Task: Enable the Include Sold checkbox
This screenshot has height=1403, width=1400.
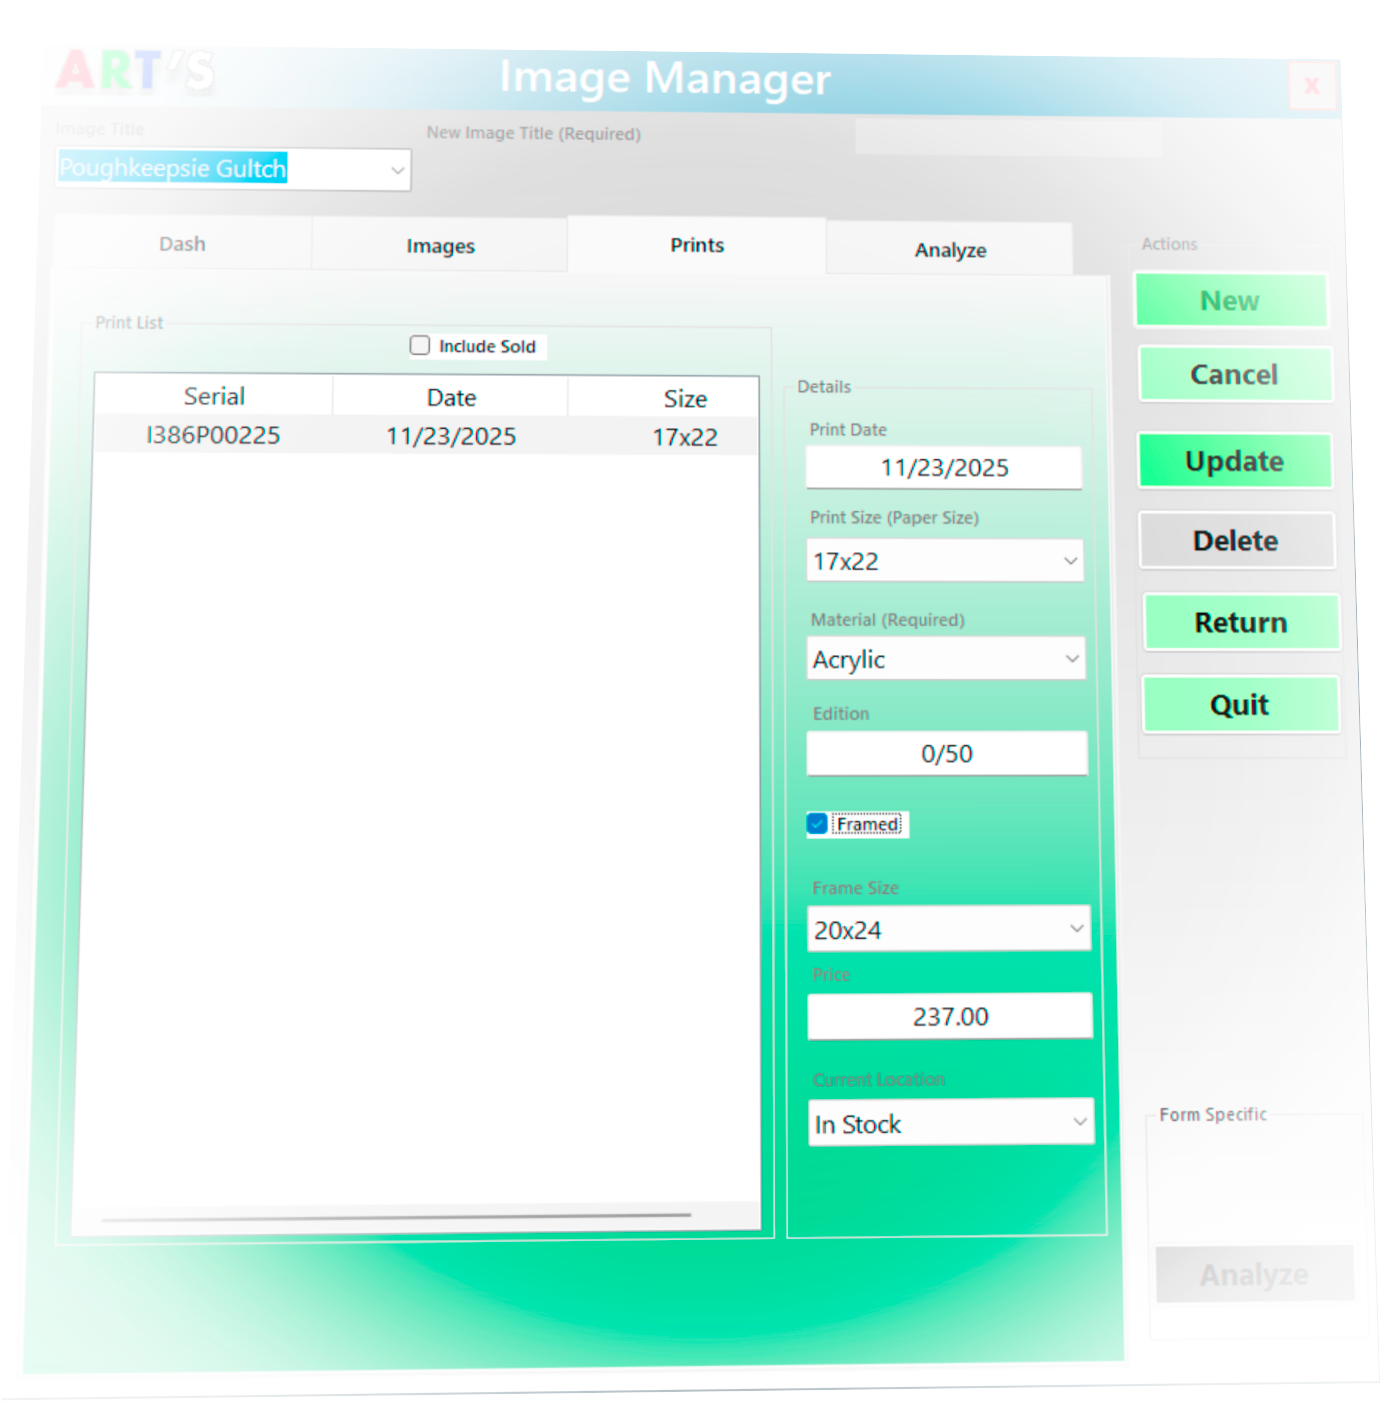Action: [420, 345]
